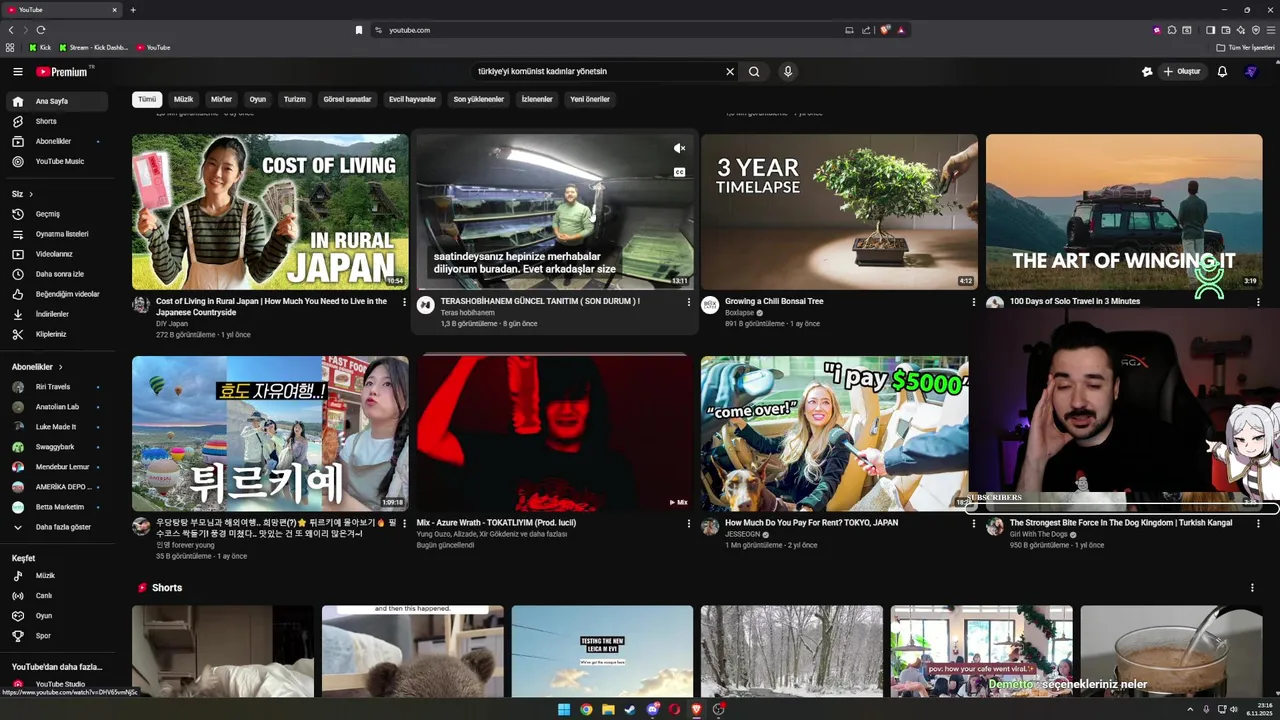1280x720 pixels.
Task: Reload the page in the browser
Action: click(x=41, y=30)
